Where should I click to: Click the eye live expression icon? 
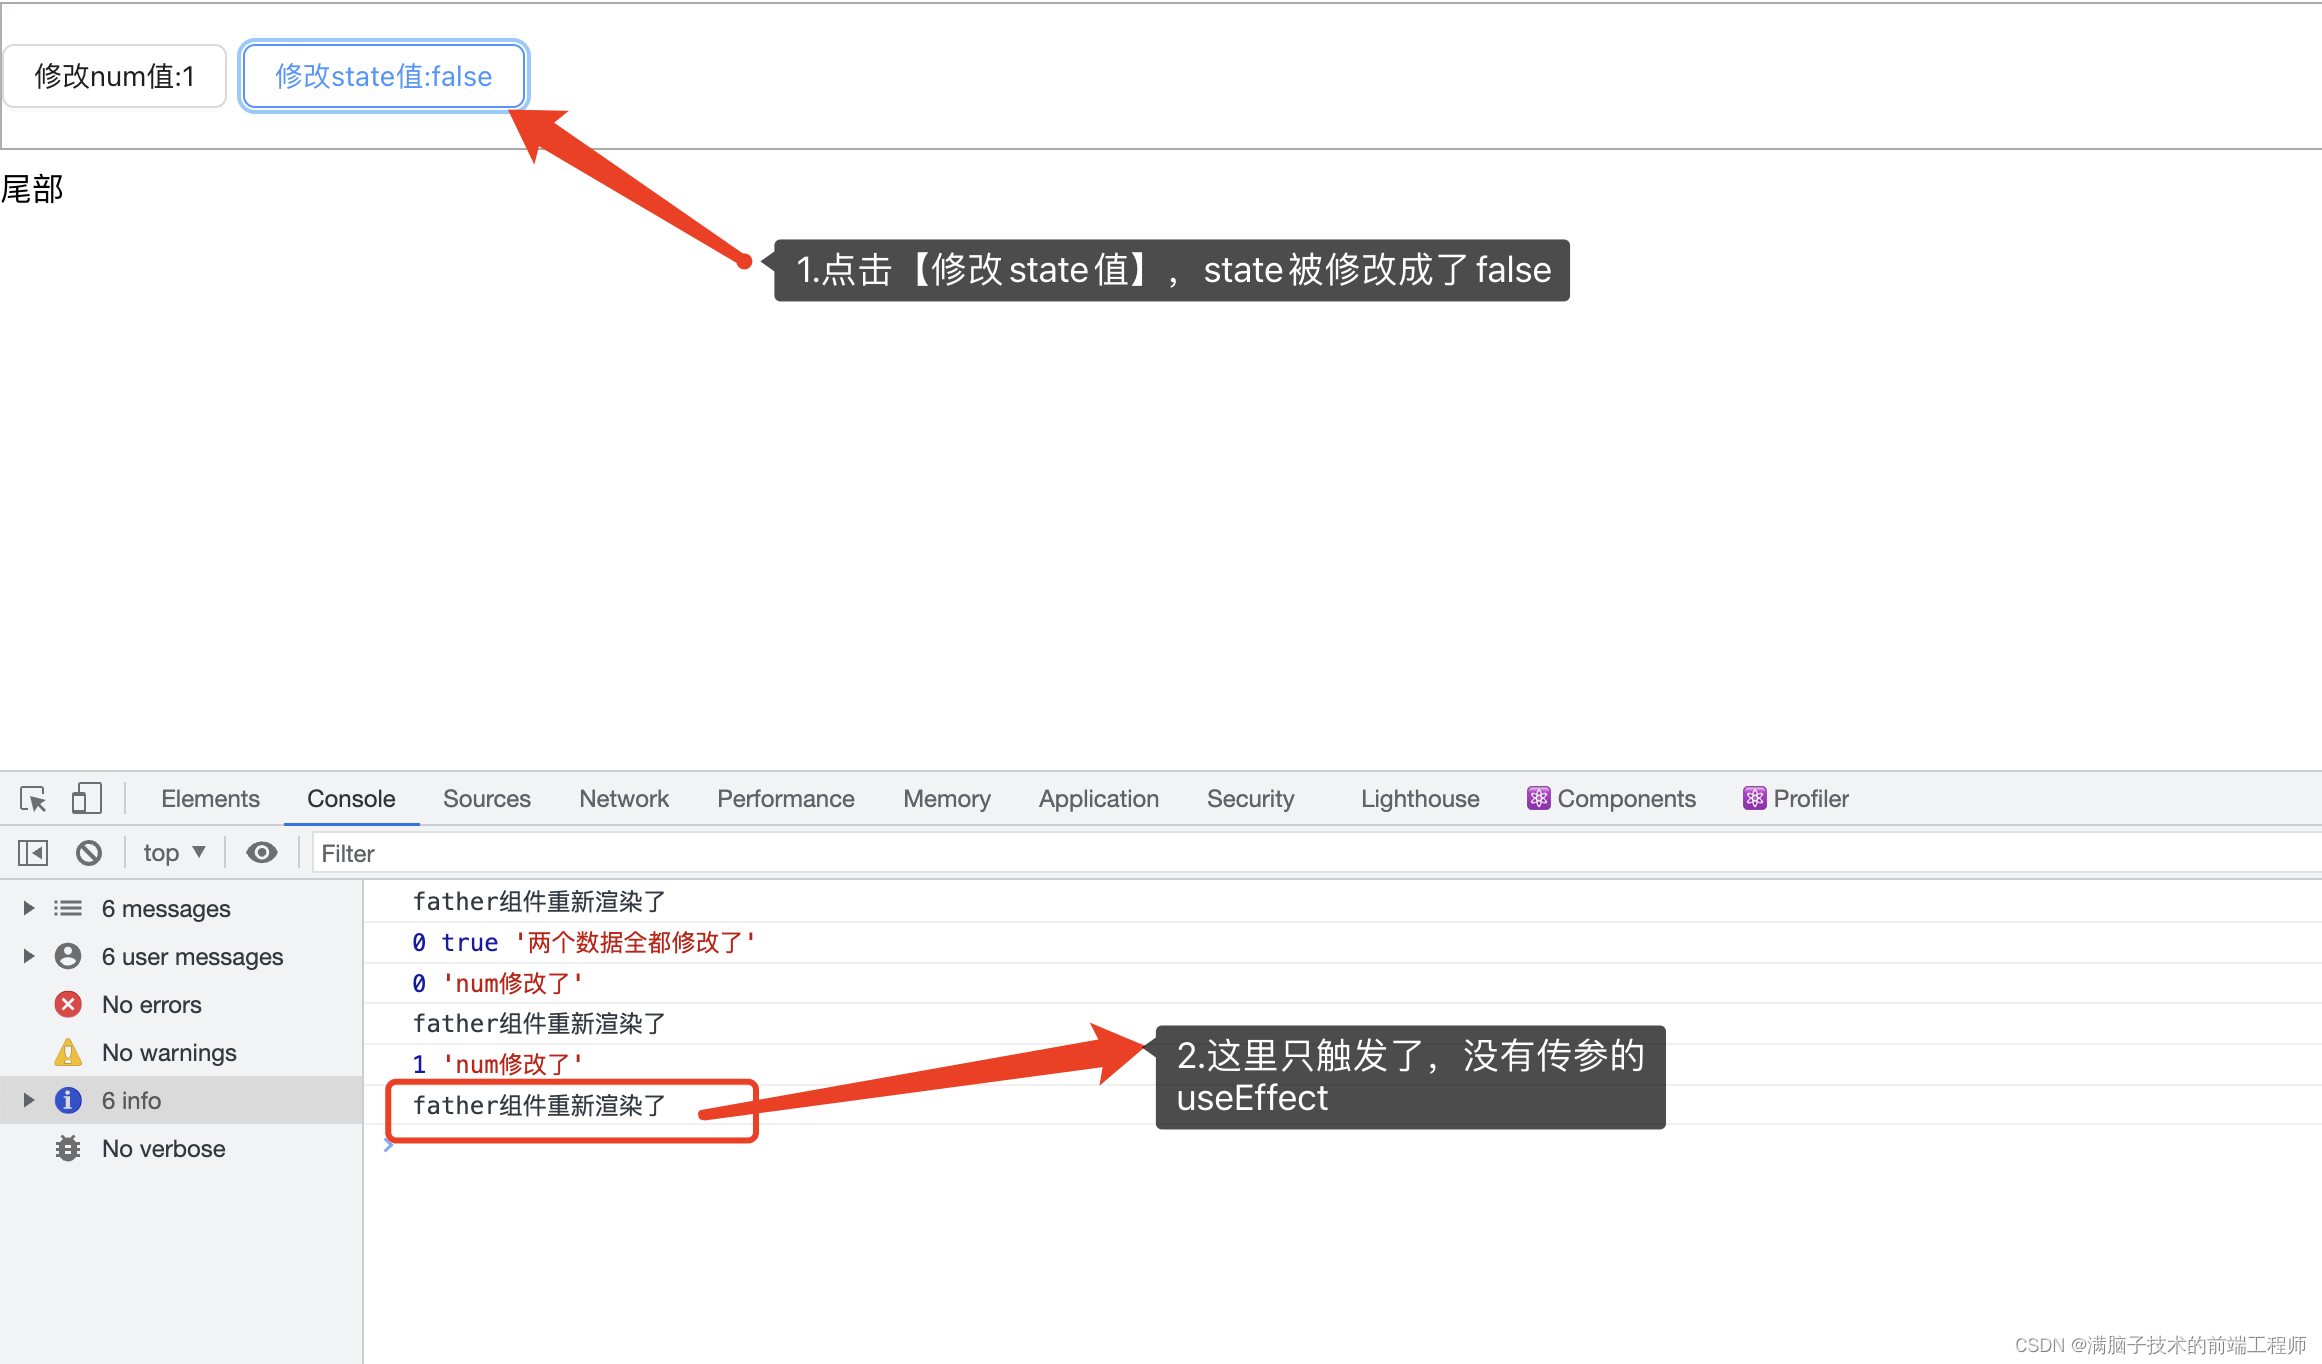[262, 853]
